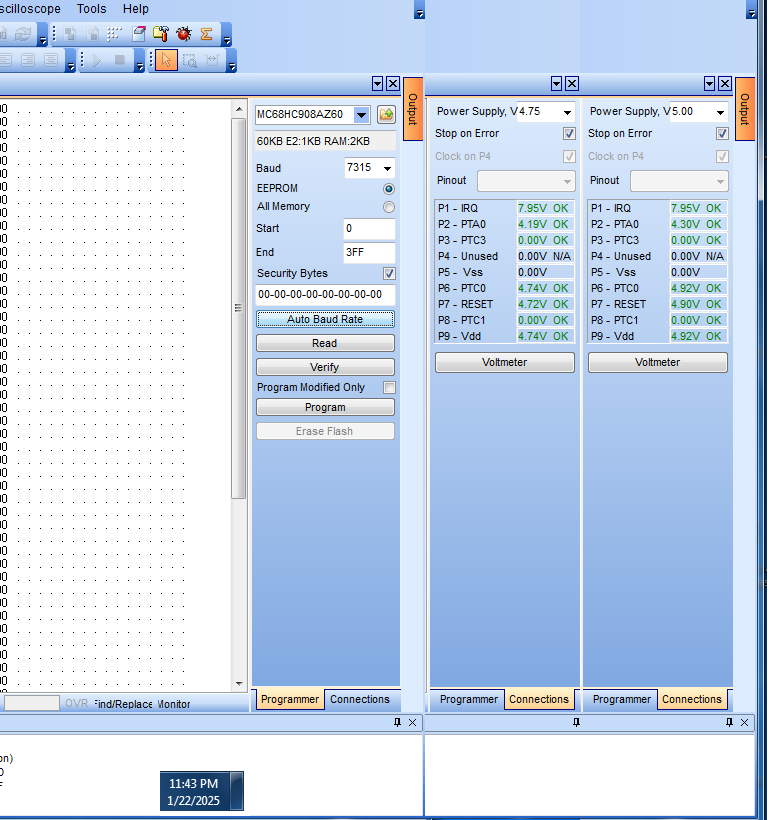Open the Baud 7315 dropdown
This screenshot has width=770, height=820.
[388, 168]
